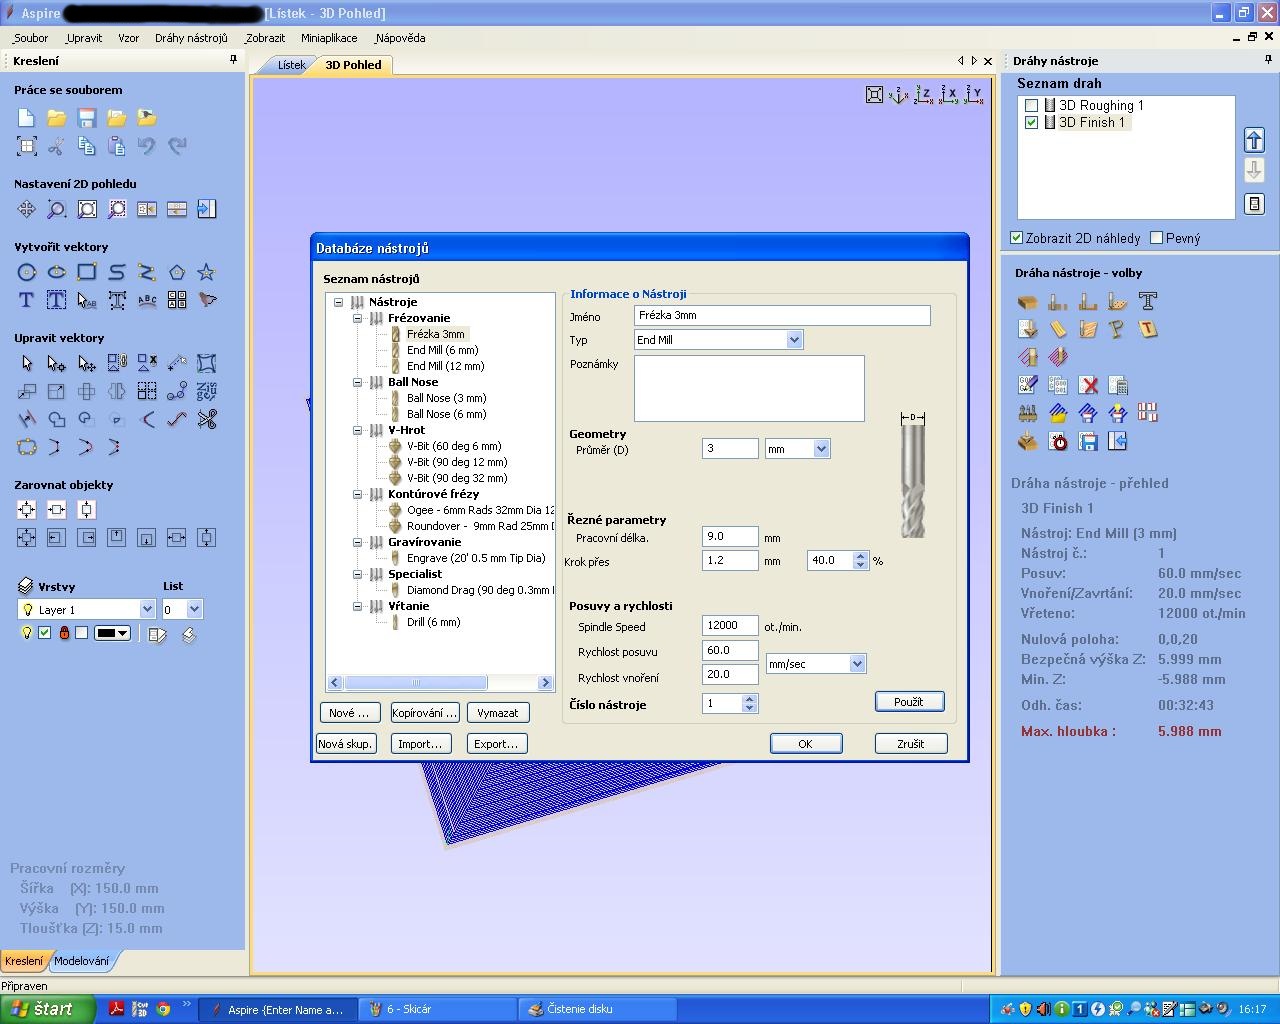Enable the 3D Roughing 1 checkbox
This screenshot has height=1024, width=1280.
coord(1032,105)
